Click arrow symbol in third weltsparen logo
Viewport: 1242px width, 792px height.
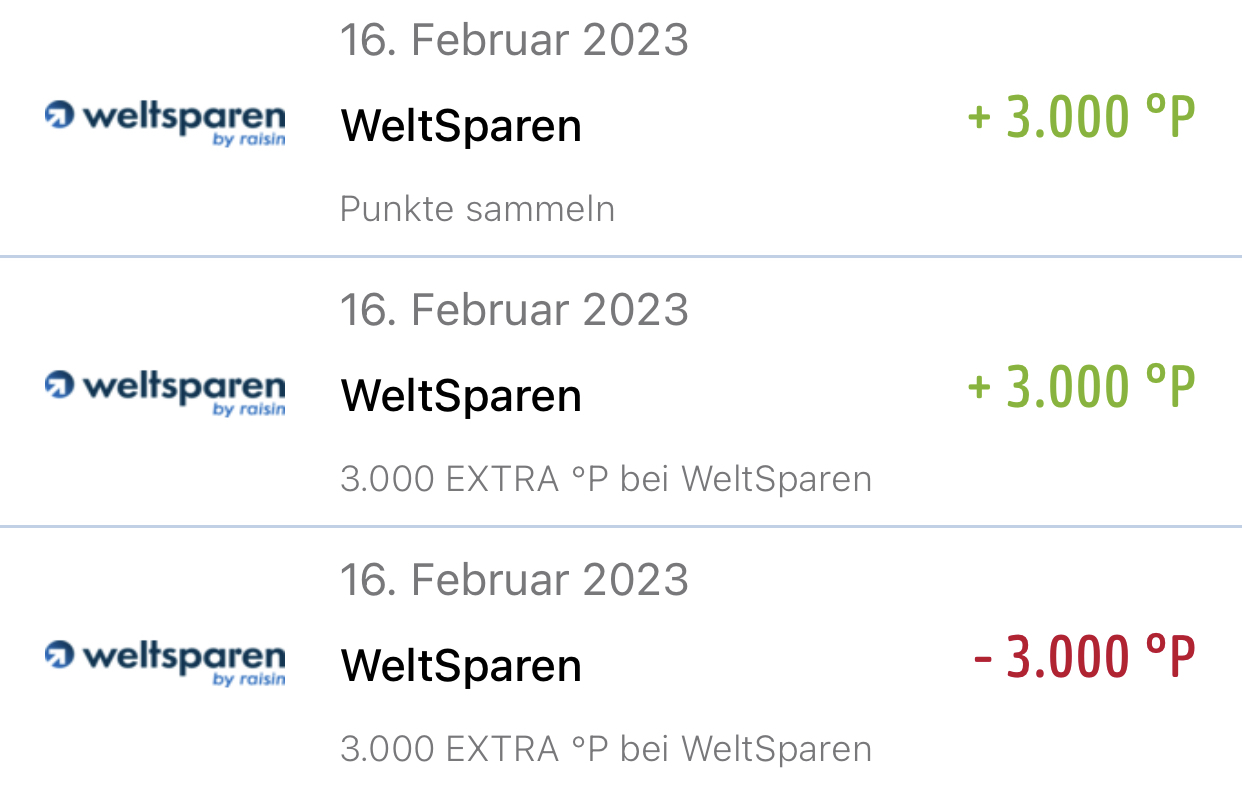coord(60,655)
